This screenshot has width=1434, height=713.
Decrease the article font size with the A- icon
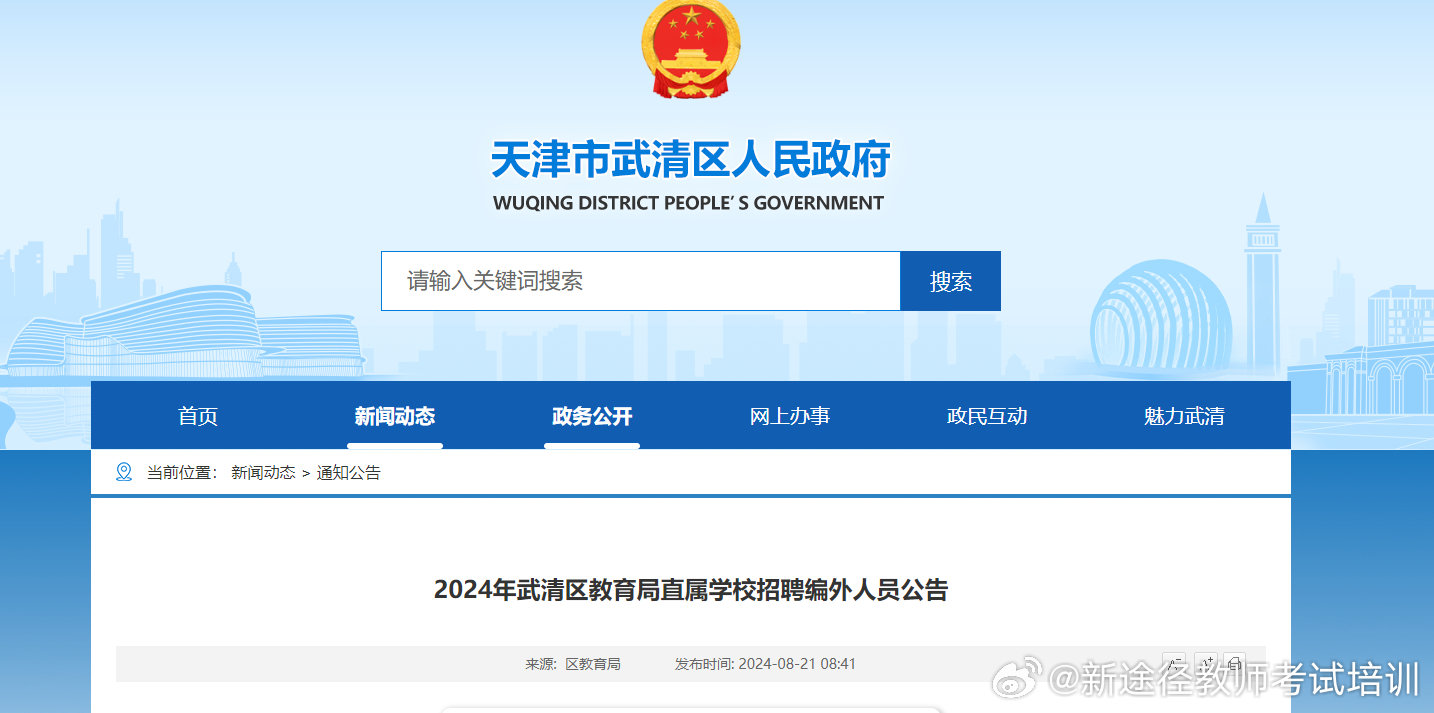[x=1174, y=663]
